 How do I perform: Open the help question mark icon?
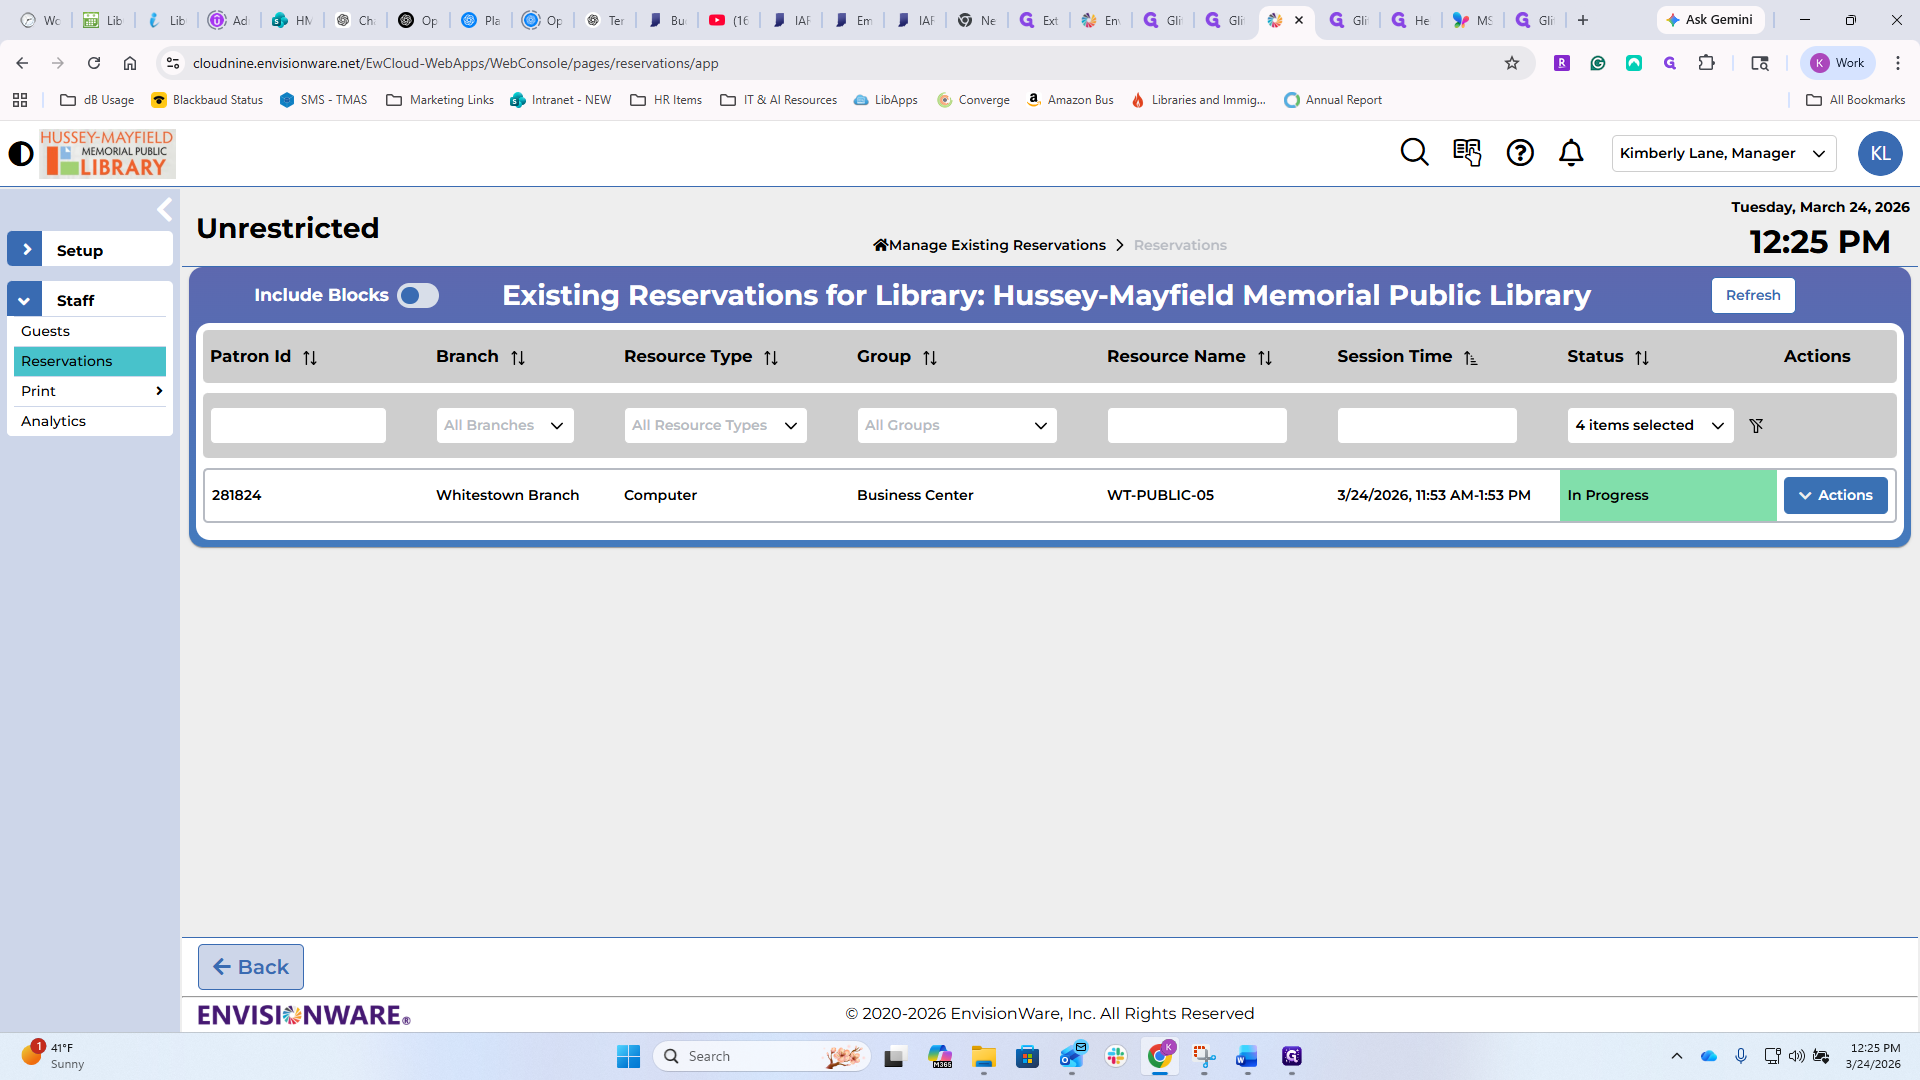(x=1520, y=152)
